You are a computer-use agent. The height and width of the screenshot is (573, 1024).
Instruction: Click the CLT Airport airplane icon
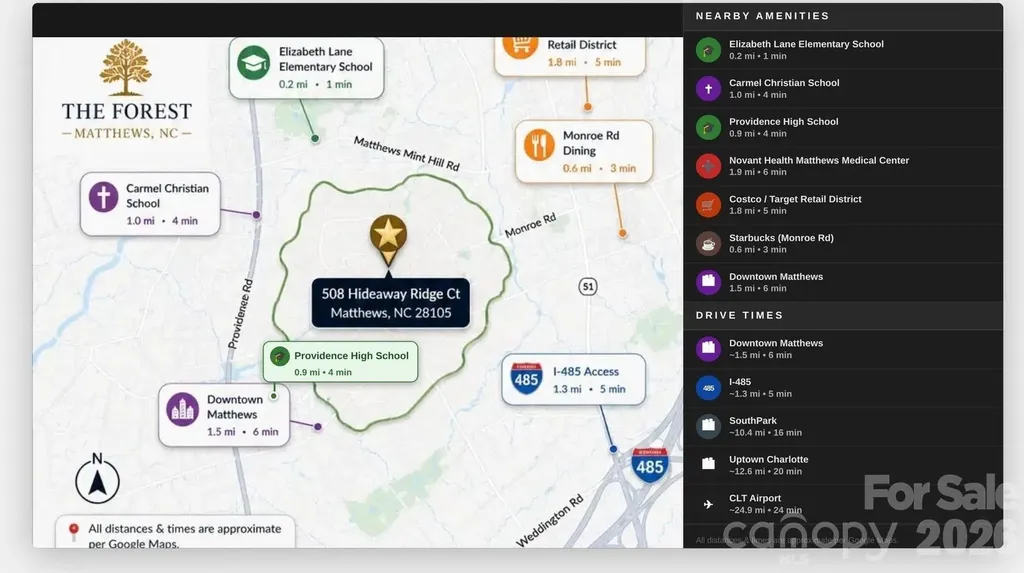coord(708,504)
